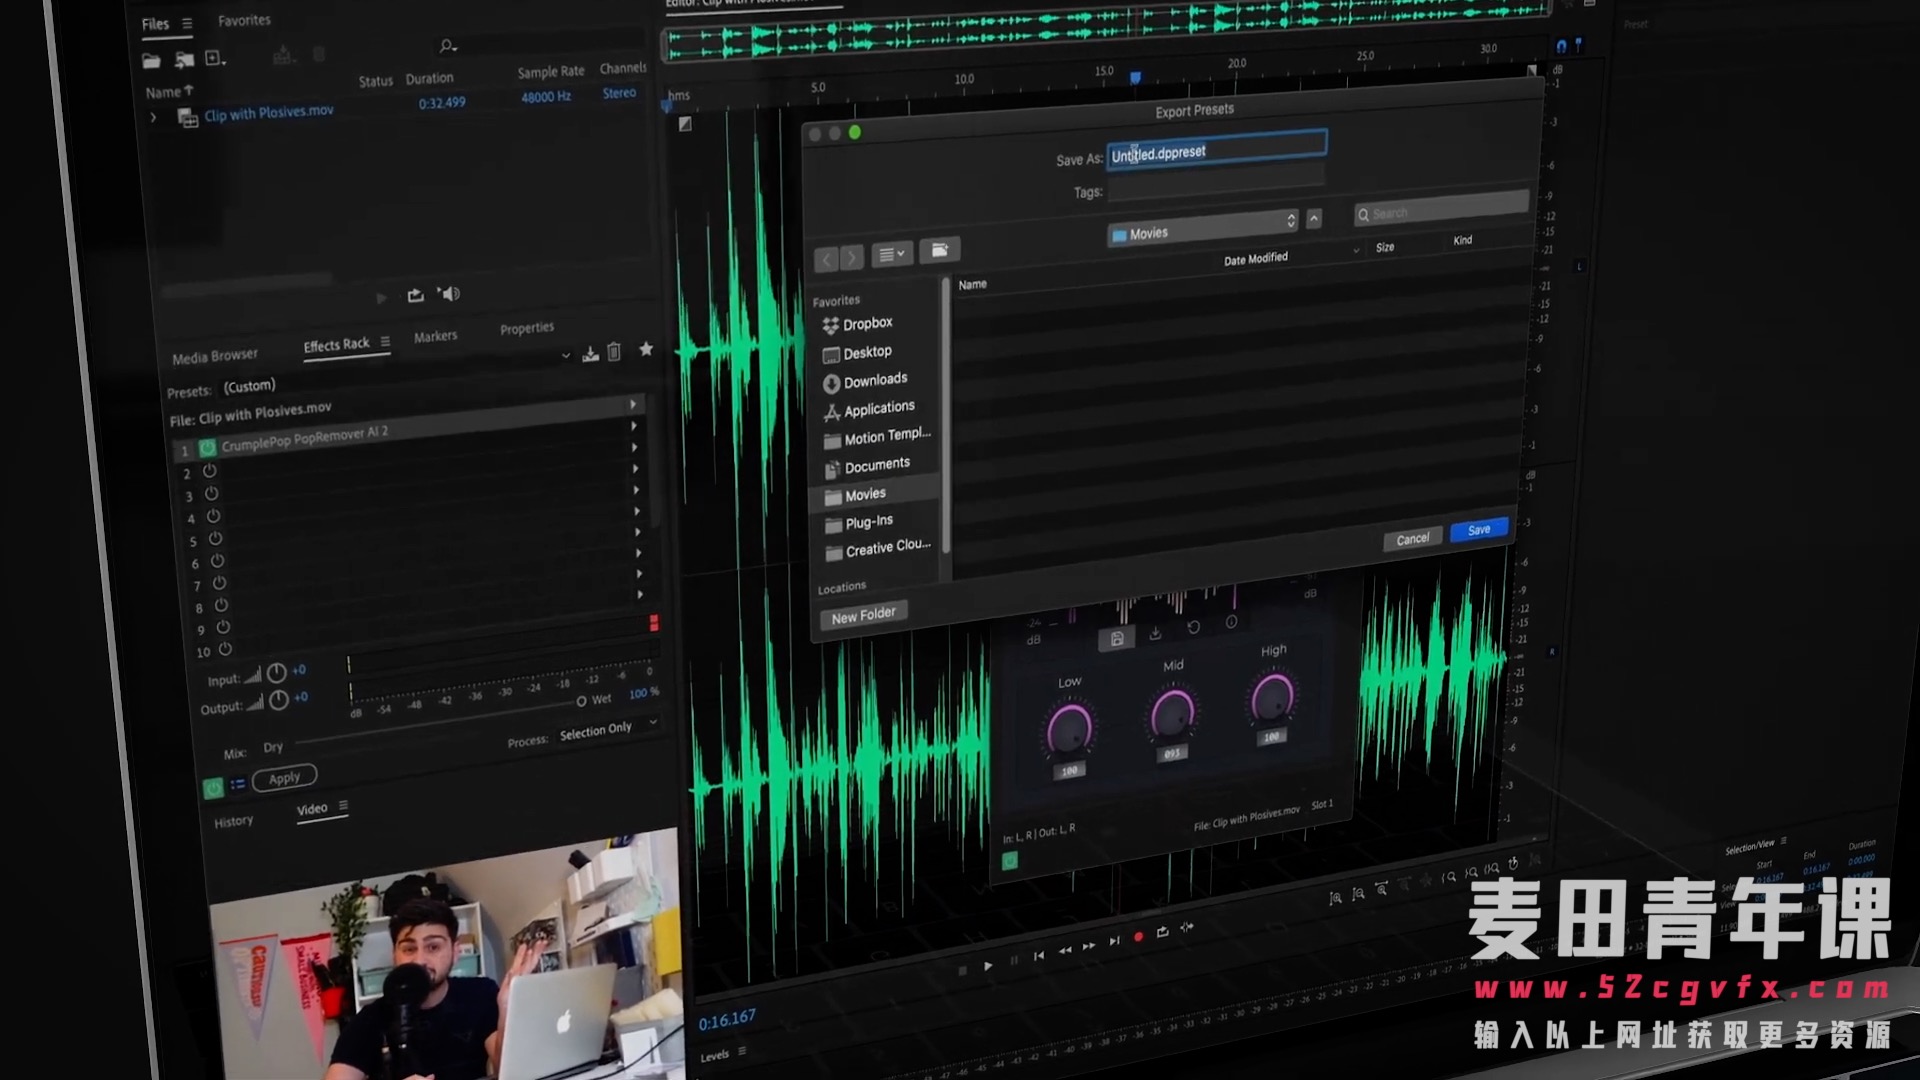Select Dropbox in dialog sidebar

click(x=857, y=324)
